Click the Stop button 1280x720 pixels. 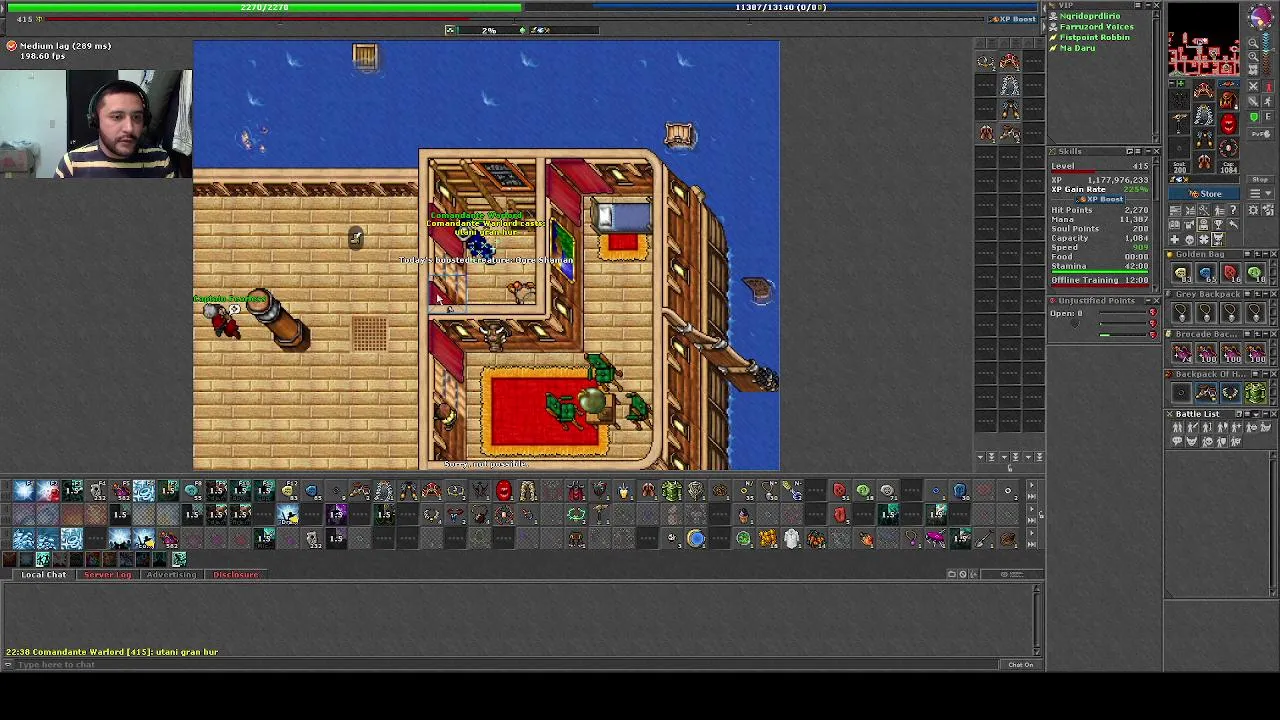coord(1260,180)
